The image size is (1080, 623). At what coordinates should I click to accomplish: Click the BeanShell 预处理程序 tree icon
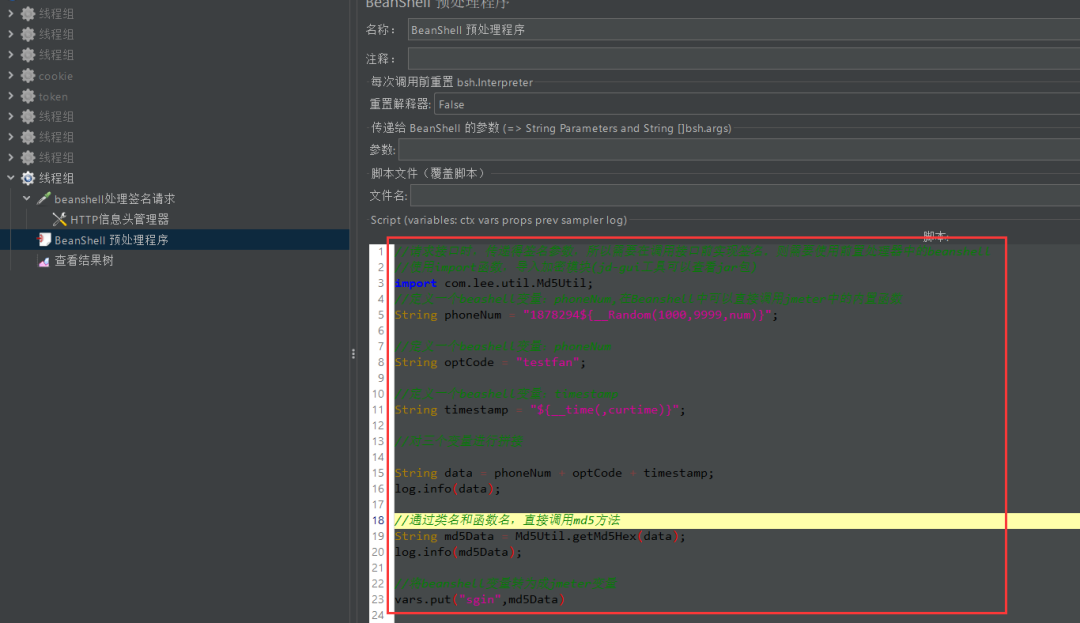pyautogui.click(x=44, y=240)
